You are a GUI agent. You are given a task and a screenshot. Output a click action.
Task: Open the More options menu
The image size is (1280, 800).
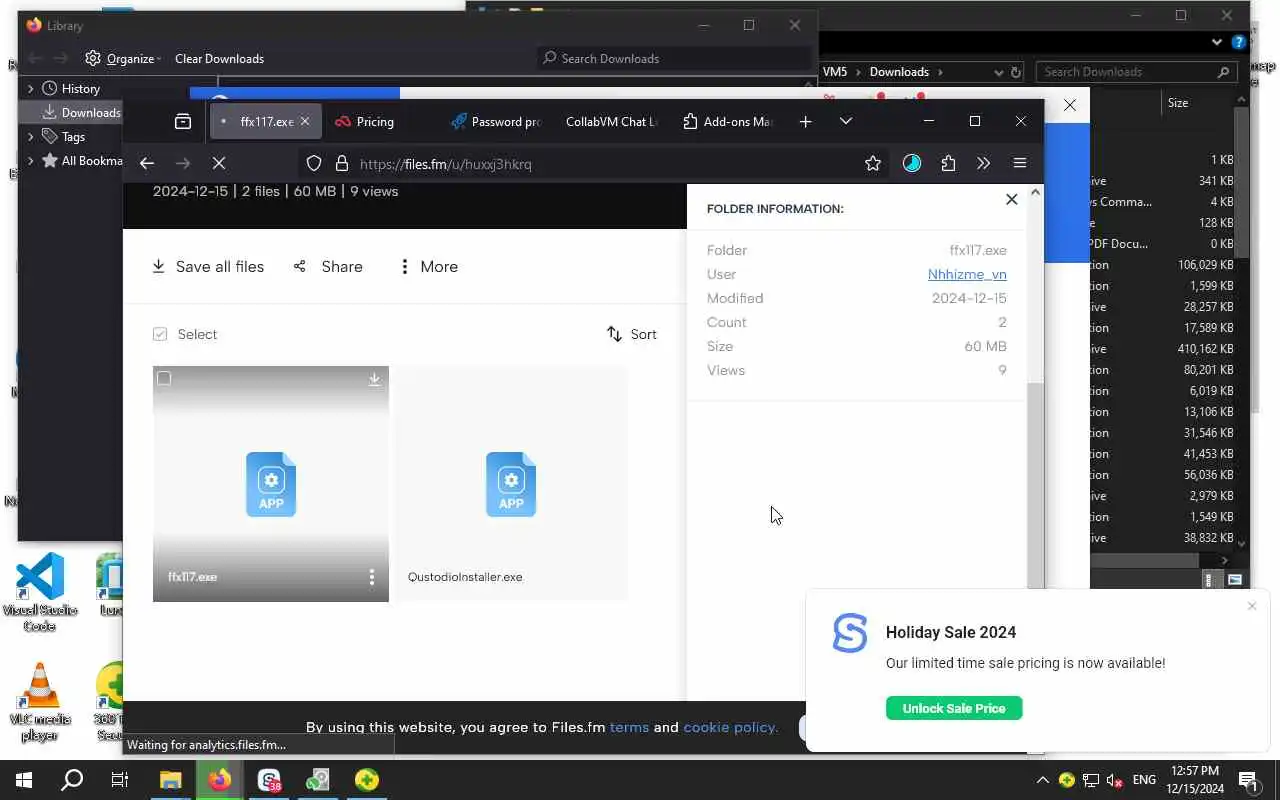[428, 266]
